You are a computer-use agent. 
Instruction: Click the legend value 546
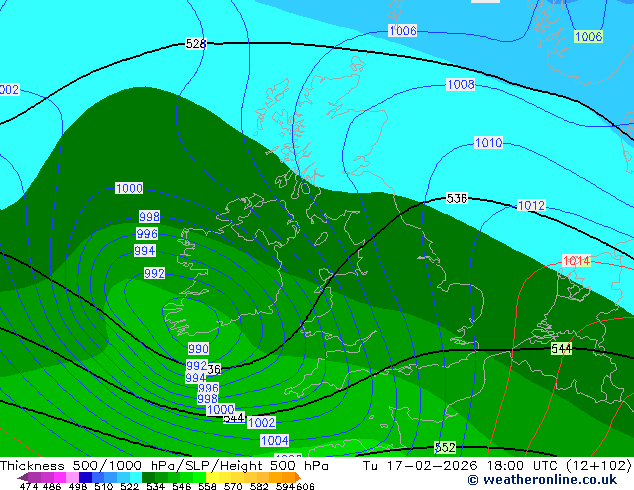[182, 486]
